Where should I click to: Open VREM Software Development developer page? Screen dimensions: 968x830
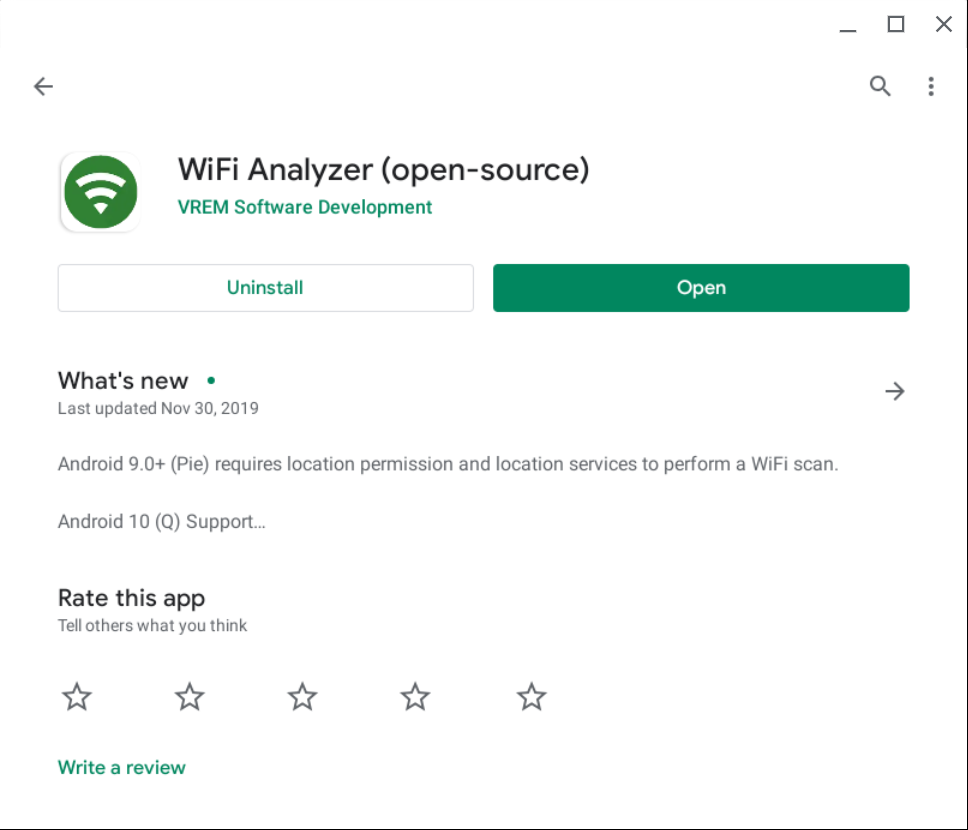pyautogui.click(x=304, y=207)
